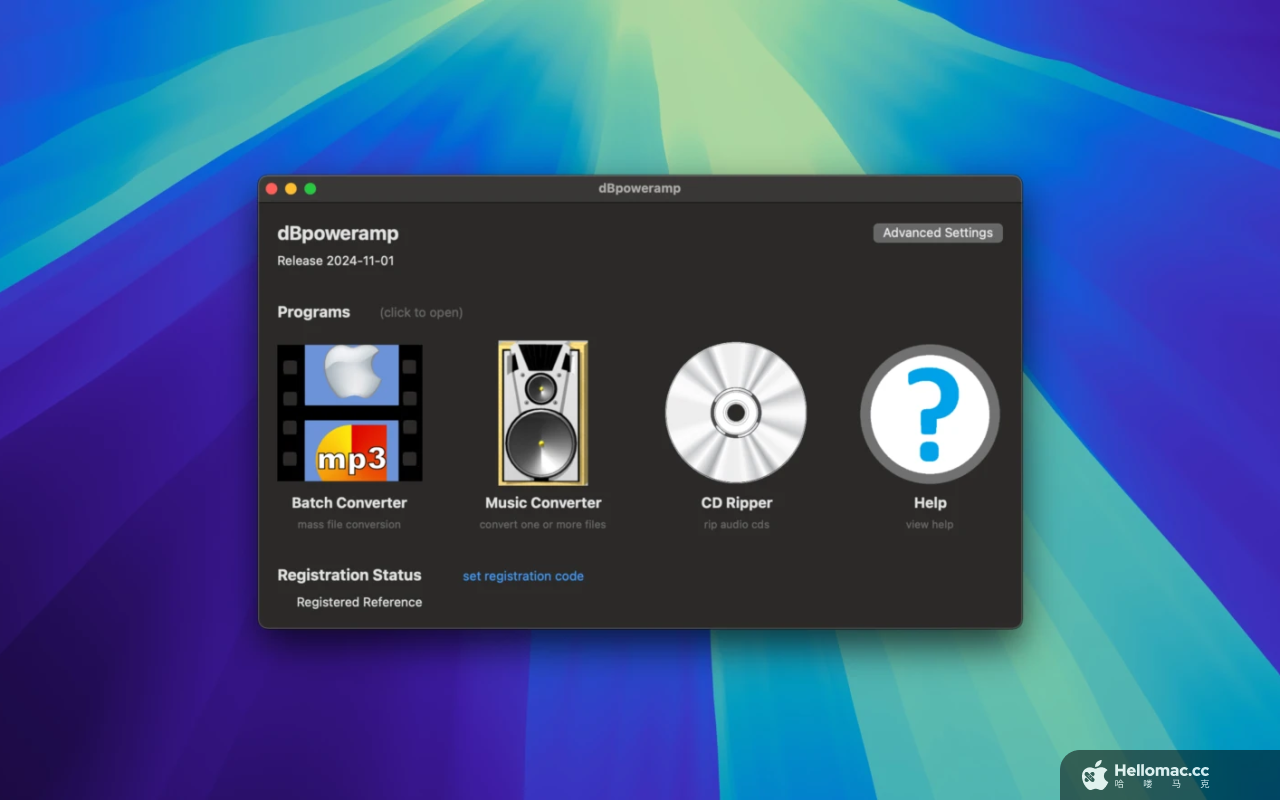1280x800 pixels.
Task: Minimize the window using yellow button
Action: (291, 188)
